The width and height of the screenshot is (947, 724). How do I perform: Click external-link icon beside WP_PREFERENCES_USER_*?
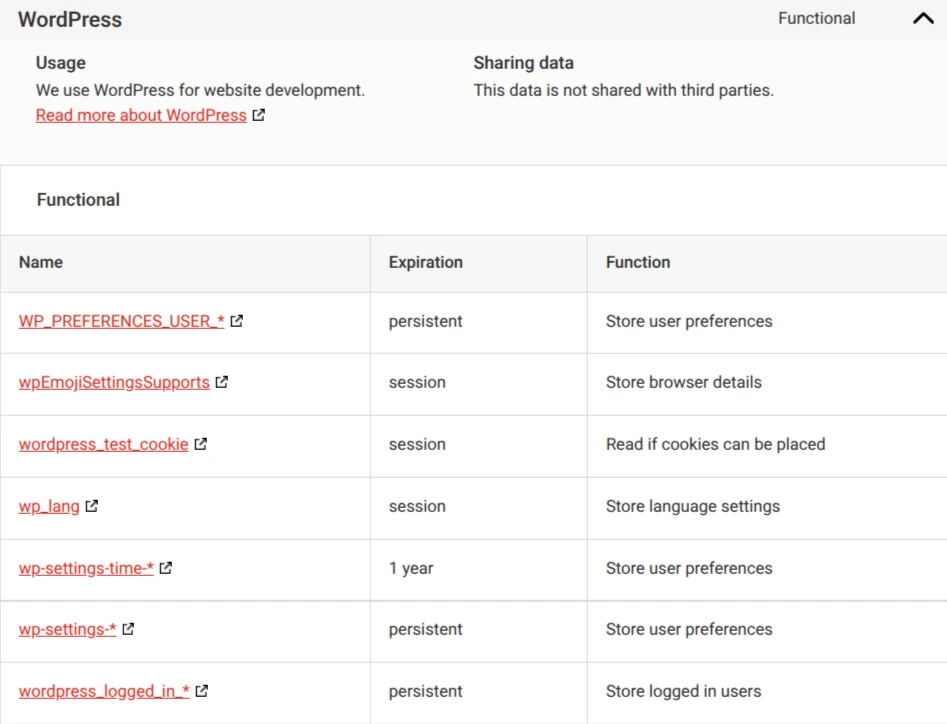(237, 321)
